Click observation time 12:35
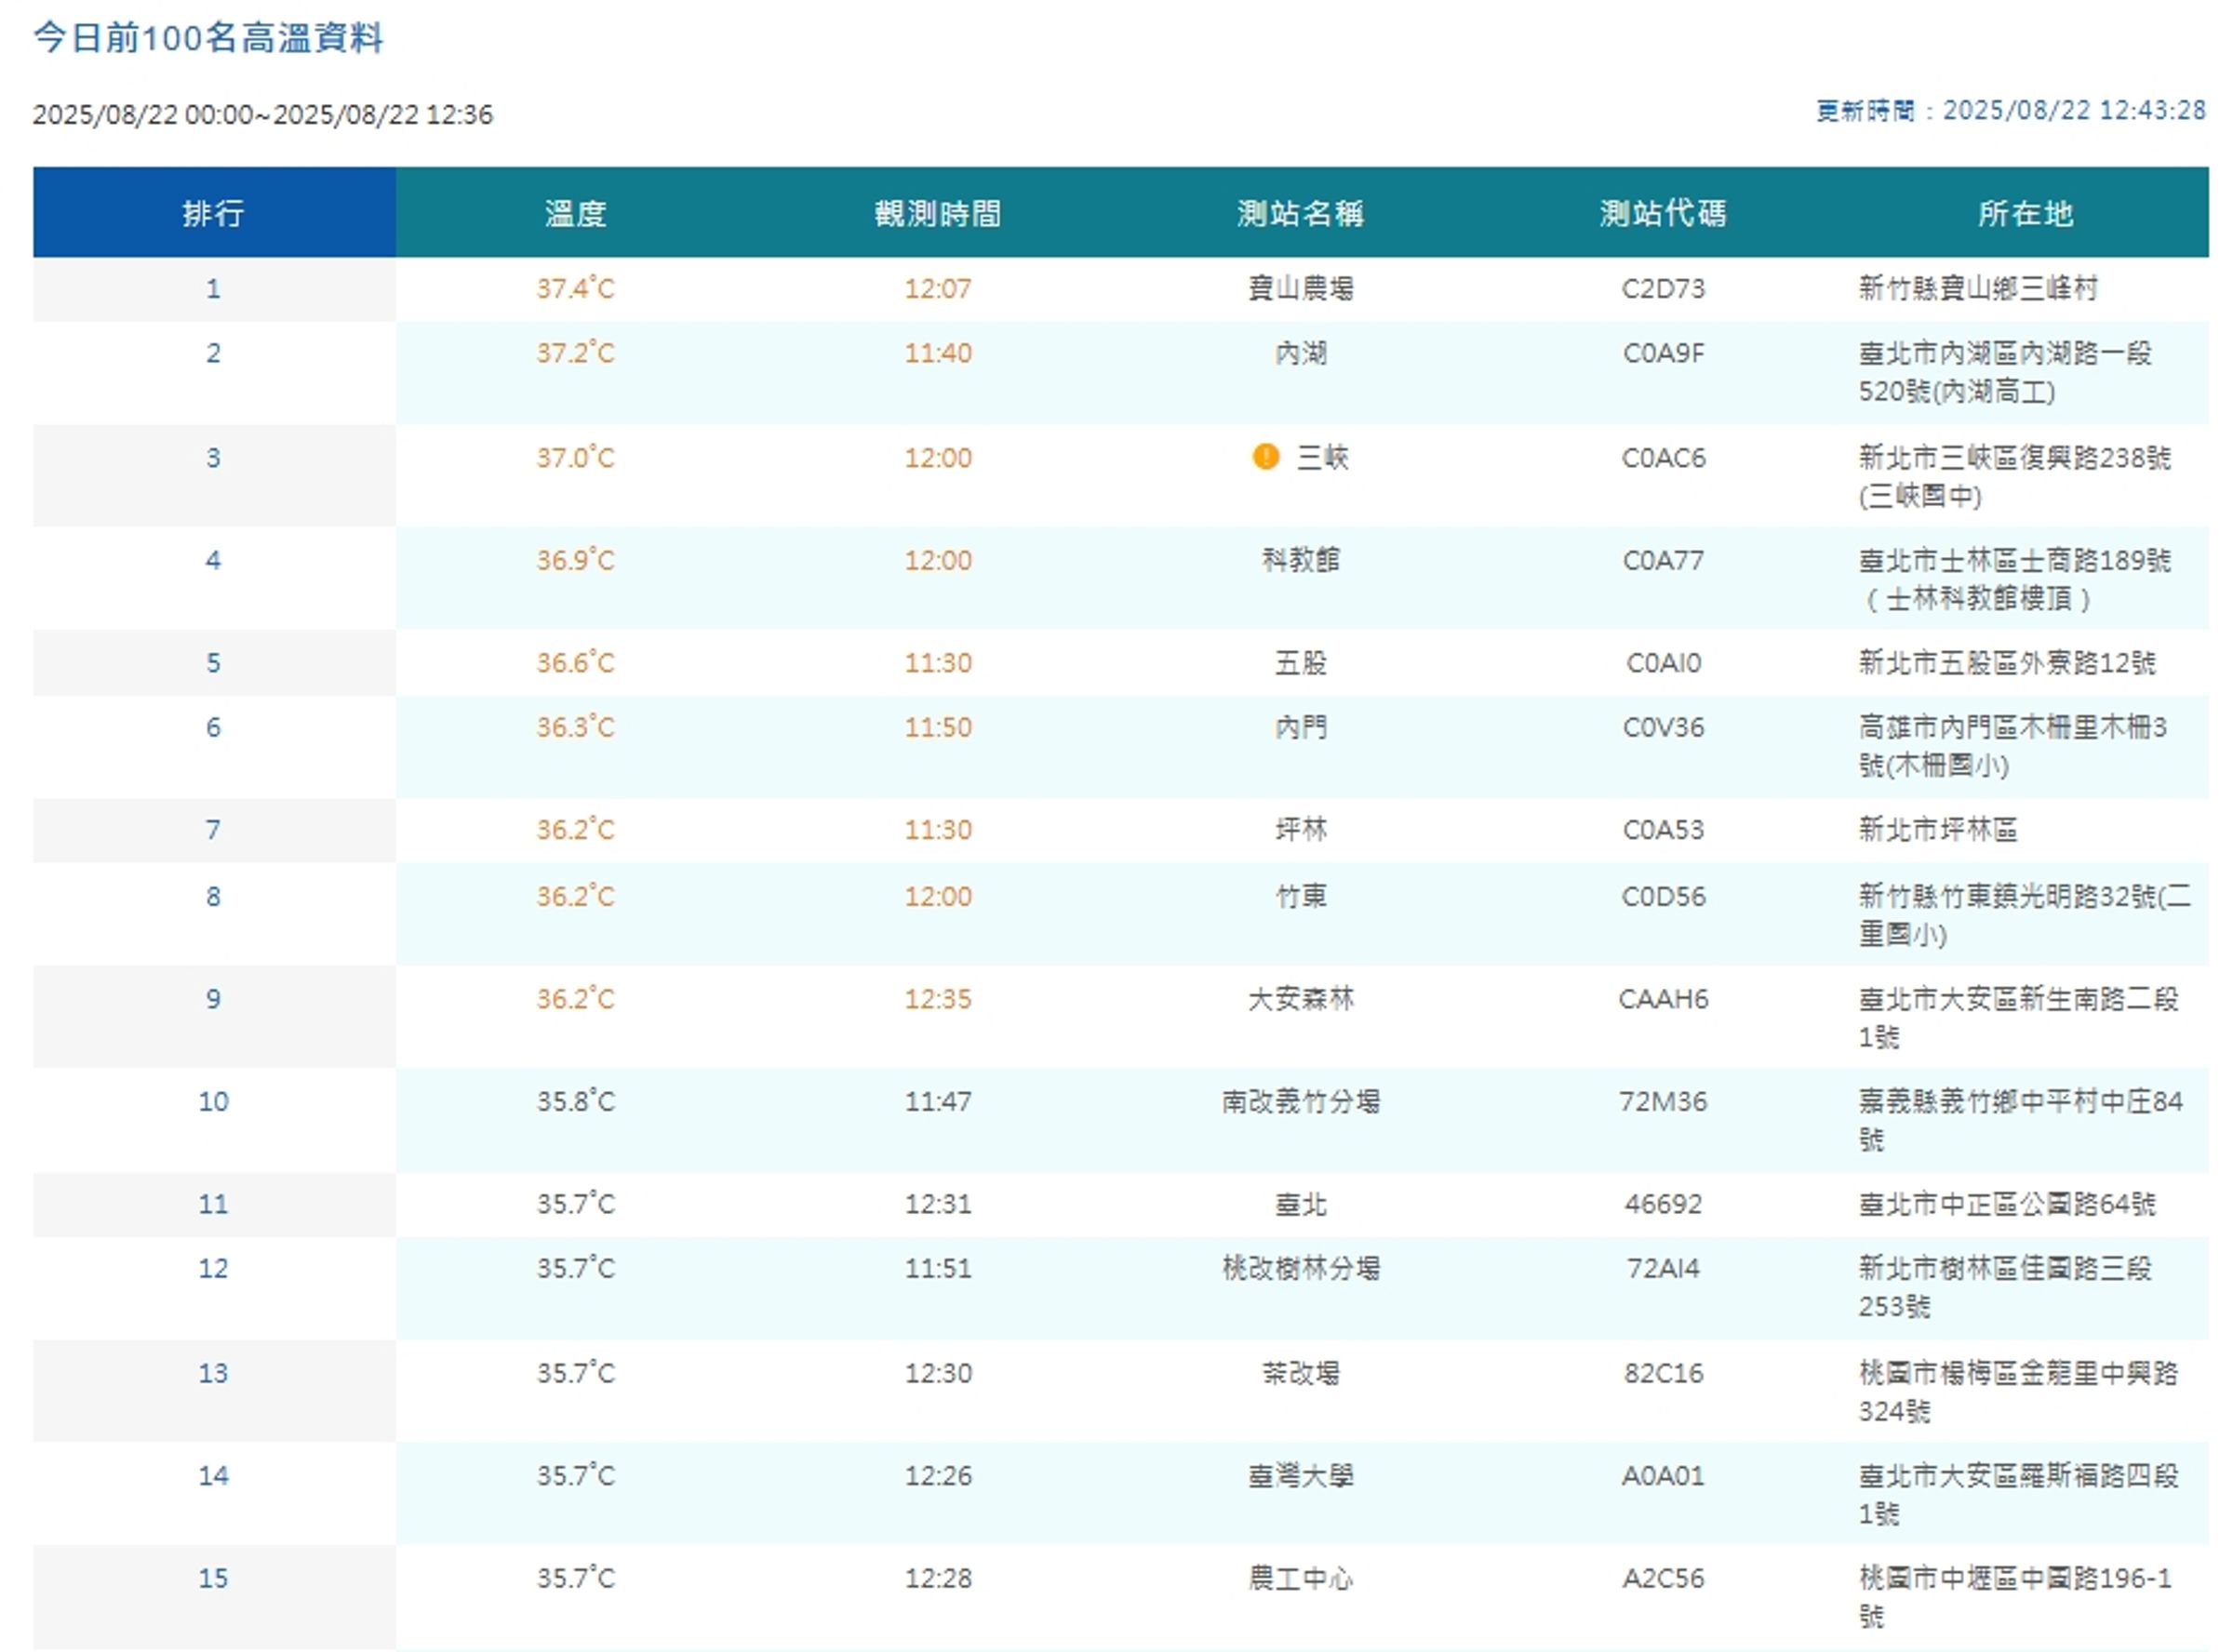The width and height of the screenshot is (2233, 1652). 938,999
